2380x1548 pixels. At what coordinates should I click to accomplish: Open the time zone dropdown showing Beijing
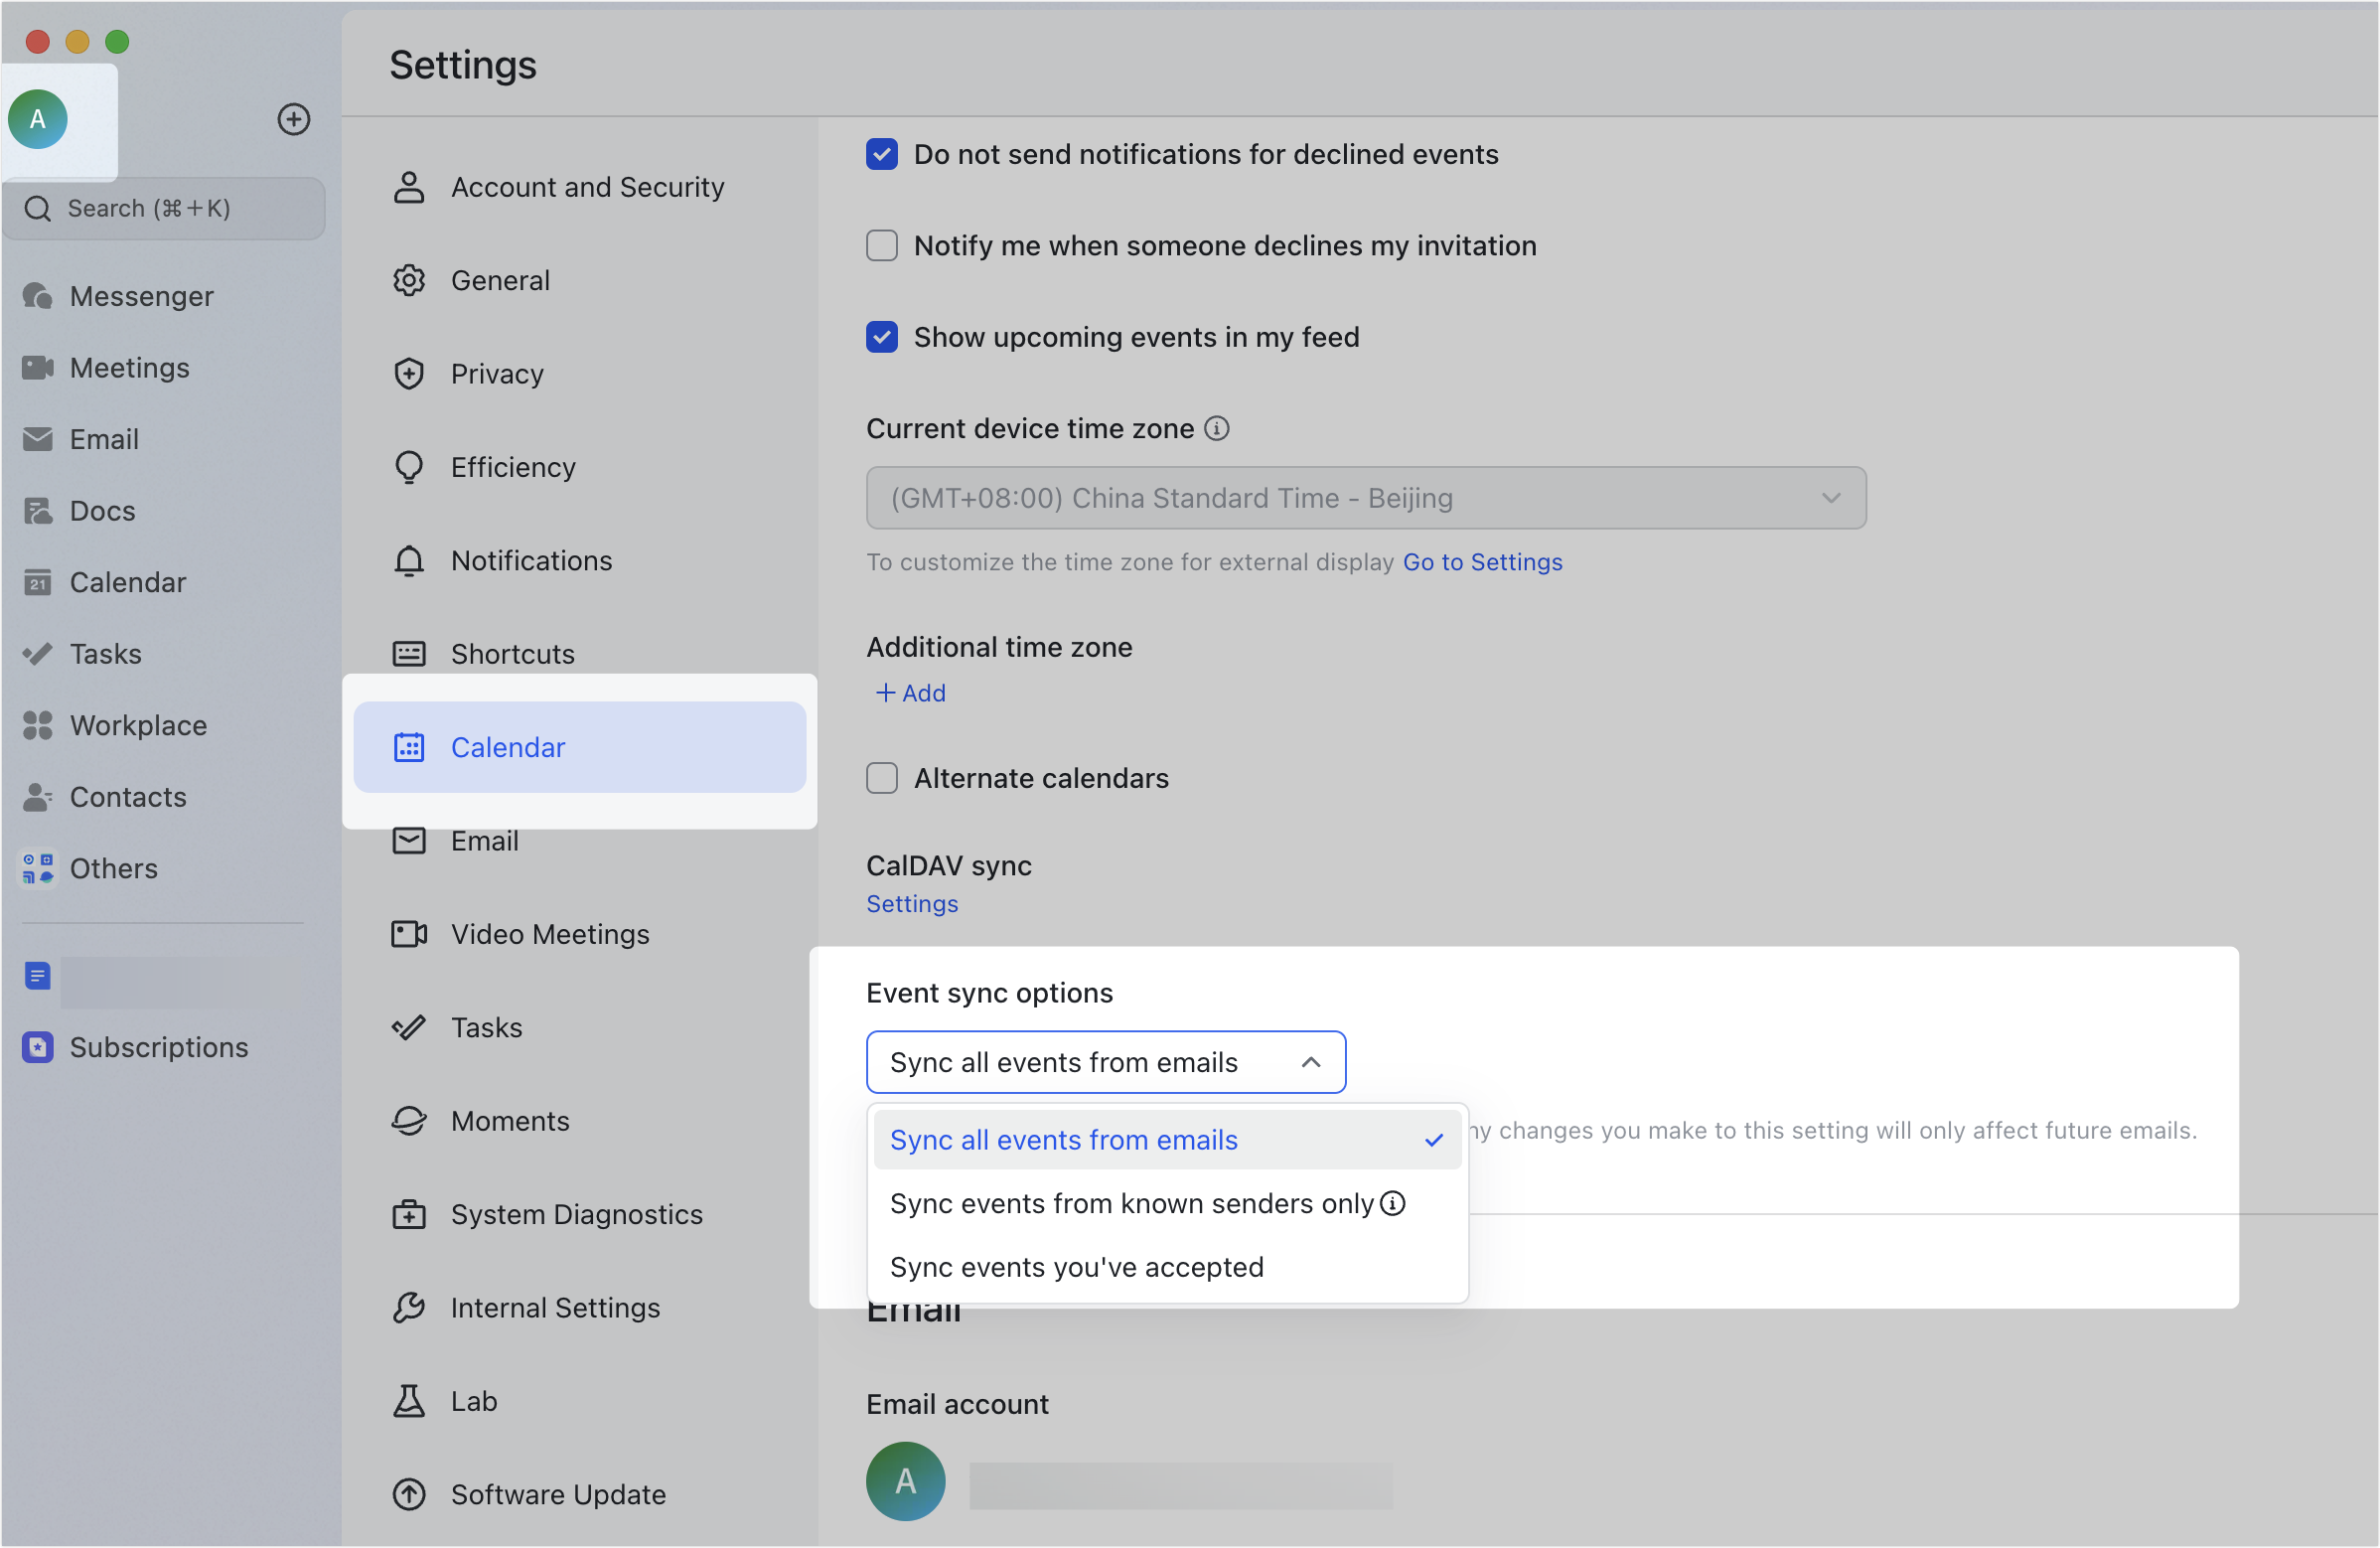1366,498
